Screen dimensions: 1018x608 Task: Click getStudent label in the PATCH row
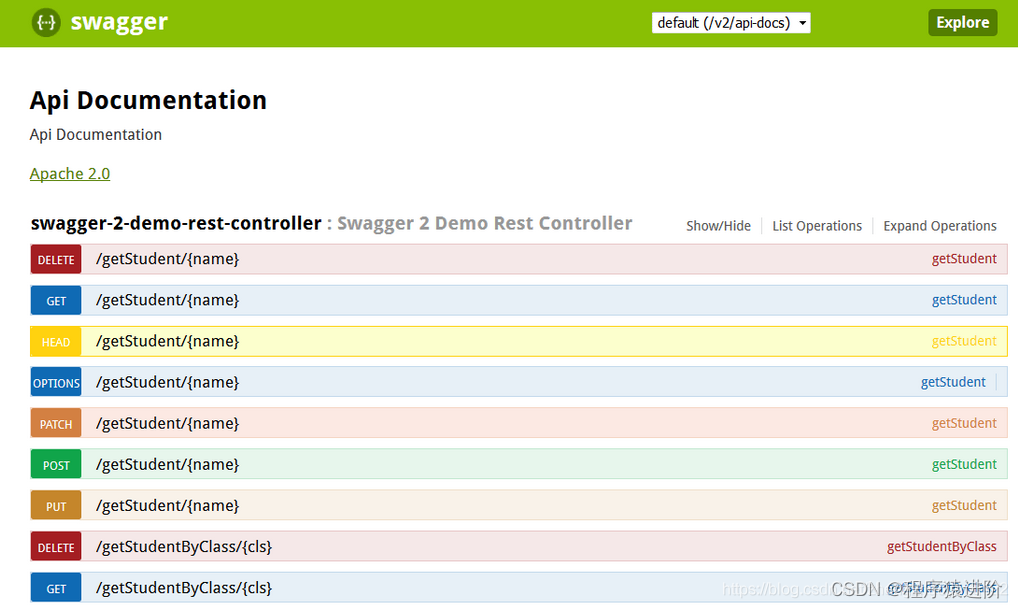(964, 424)
